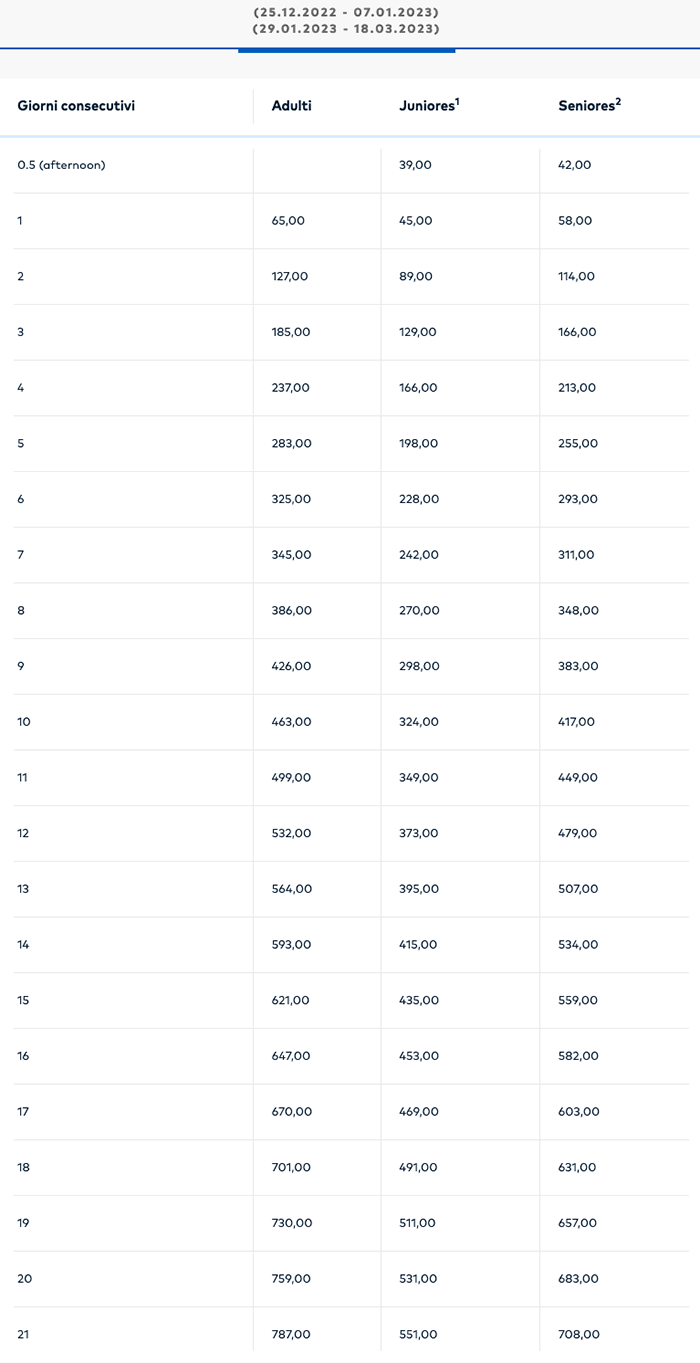Screen dimensions: 700x1363
Task: Click junior price 39,00 for afternoon
Action: (x=415, y=165)
